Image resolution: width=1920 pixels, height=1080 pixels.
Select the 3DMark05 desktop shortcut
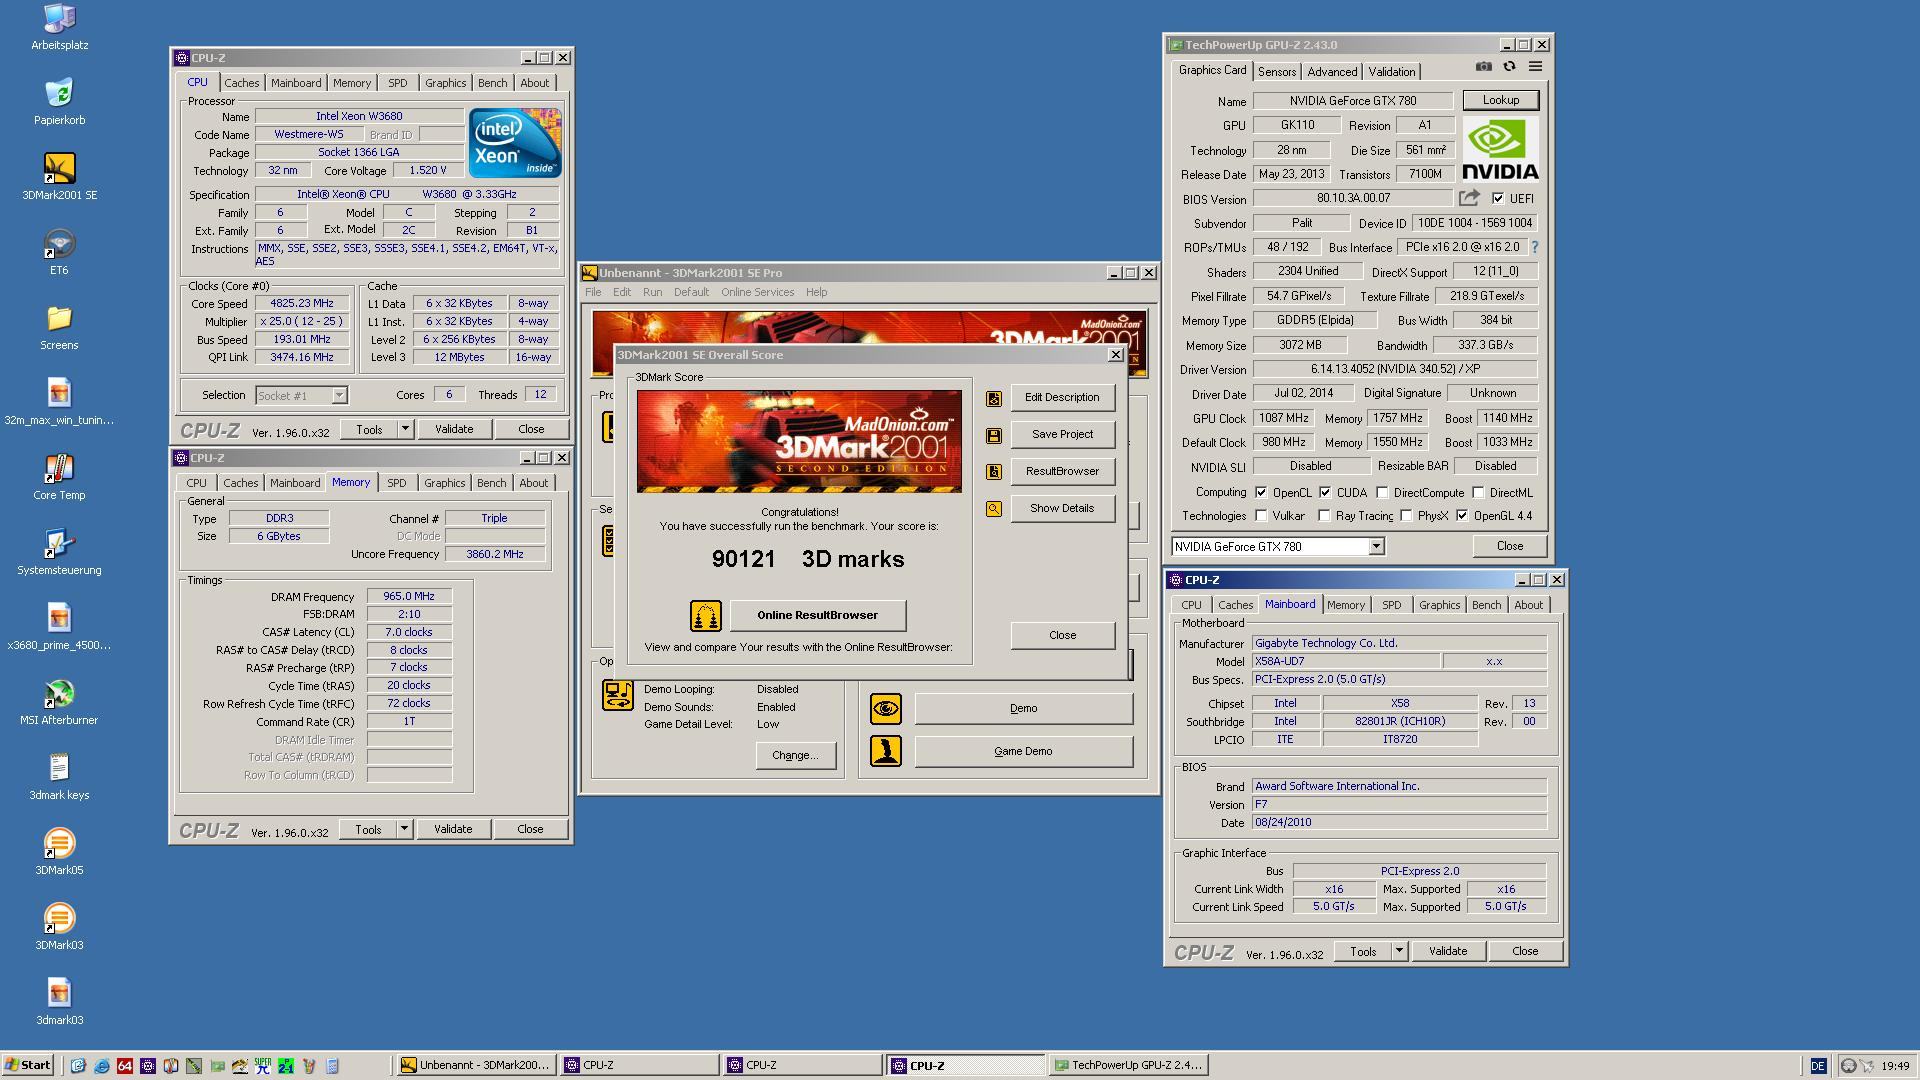click(59, 851)
